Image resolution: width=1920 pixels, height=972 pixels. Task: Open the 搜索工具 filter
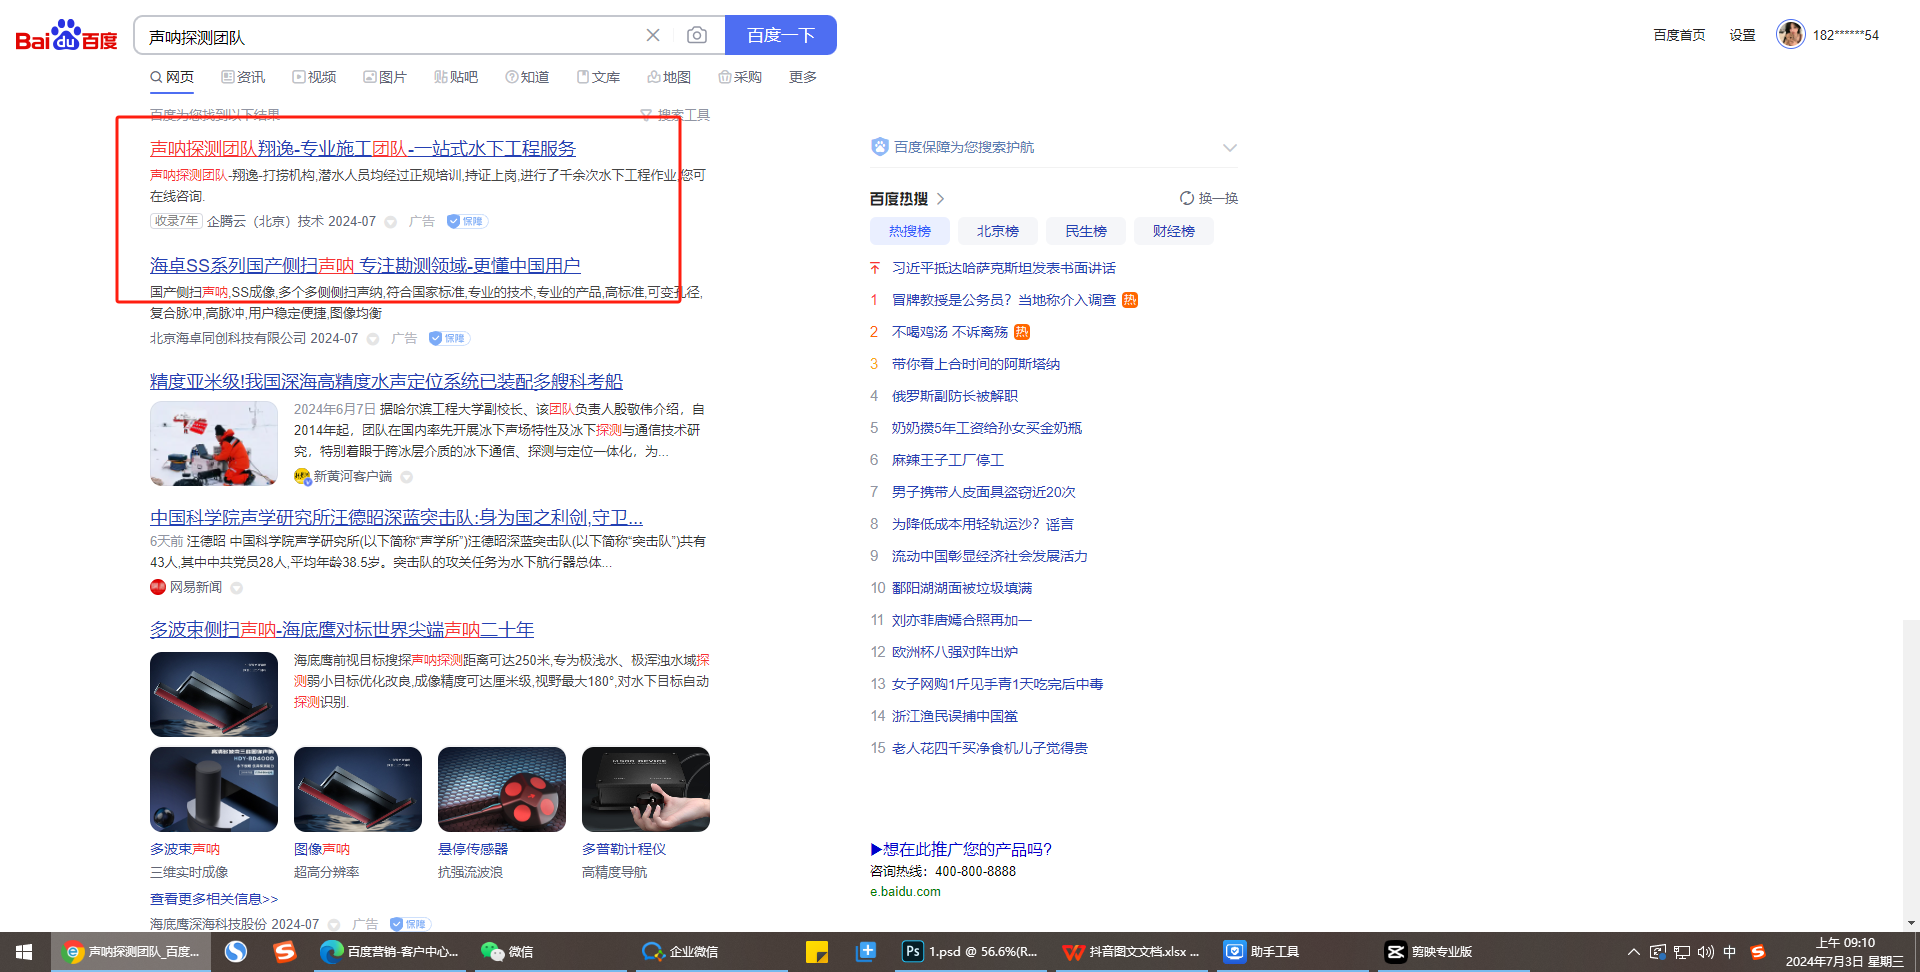[x=676, y=115]
